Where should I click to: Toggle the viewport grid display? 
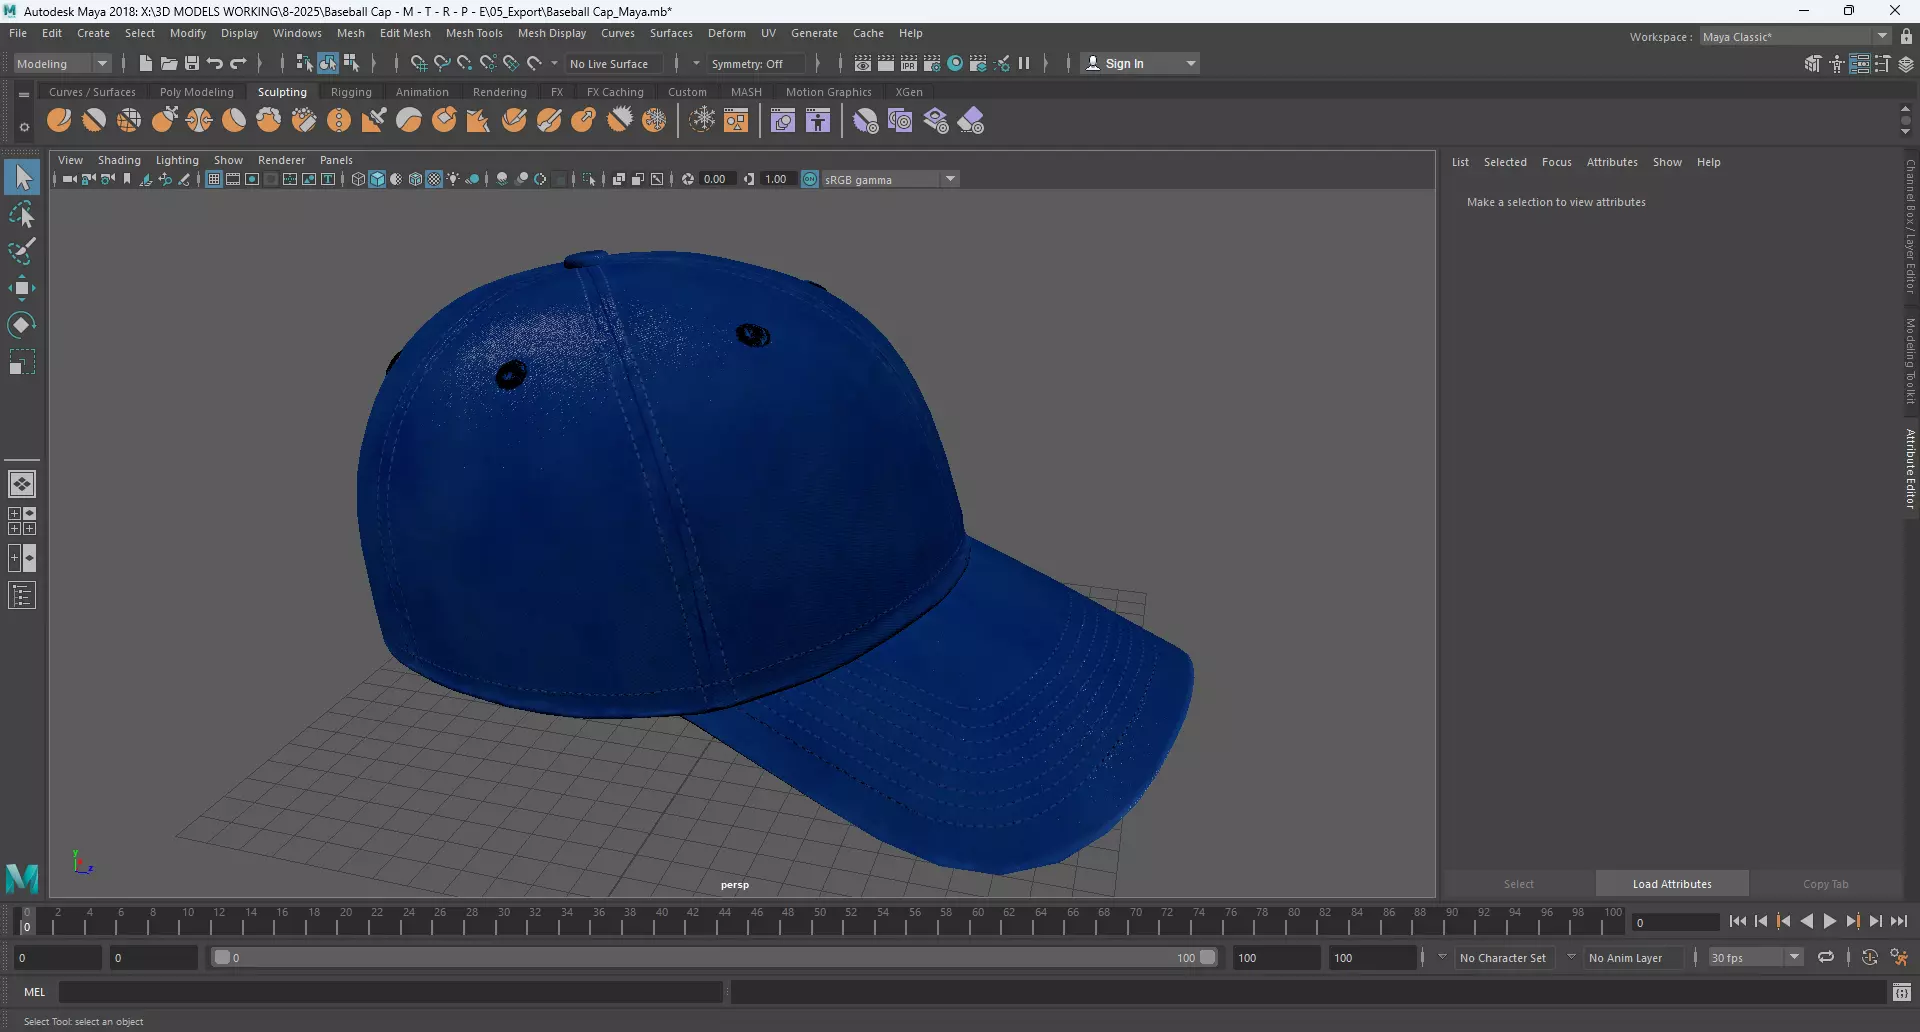pos(214,179)
